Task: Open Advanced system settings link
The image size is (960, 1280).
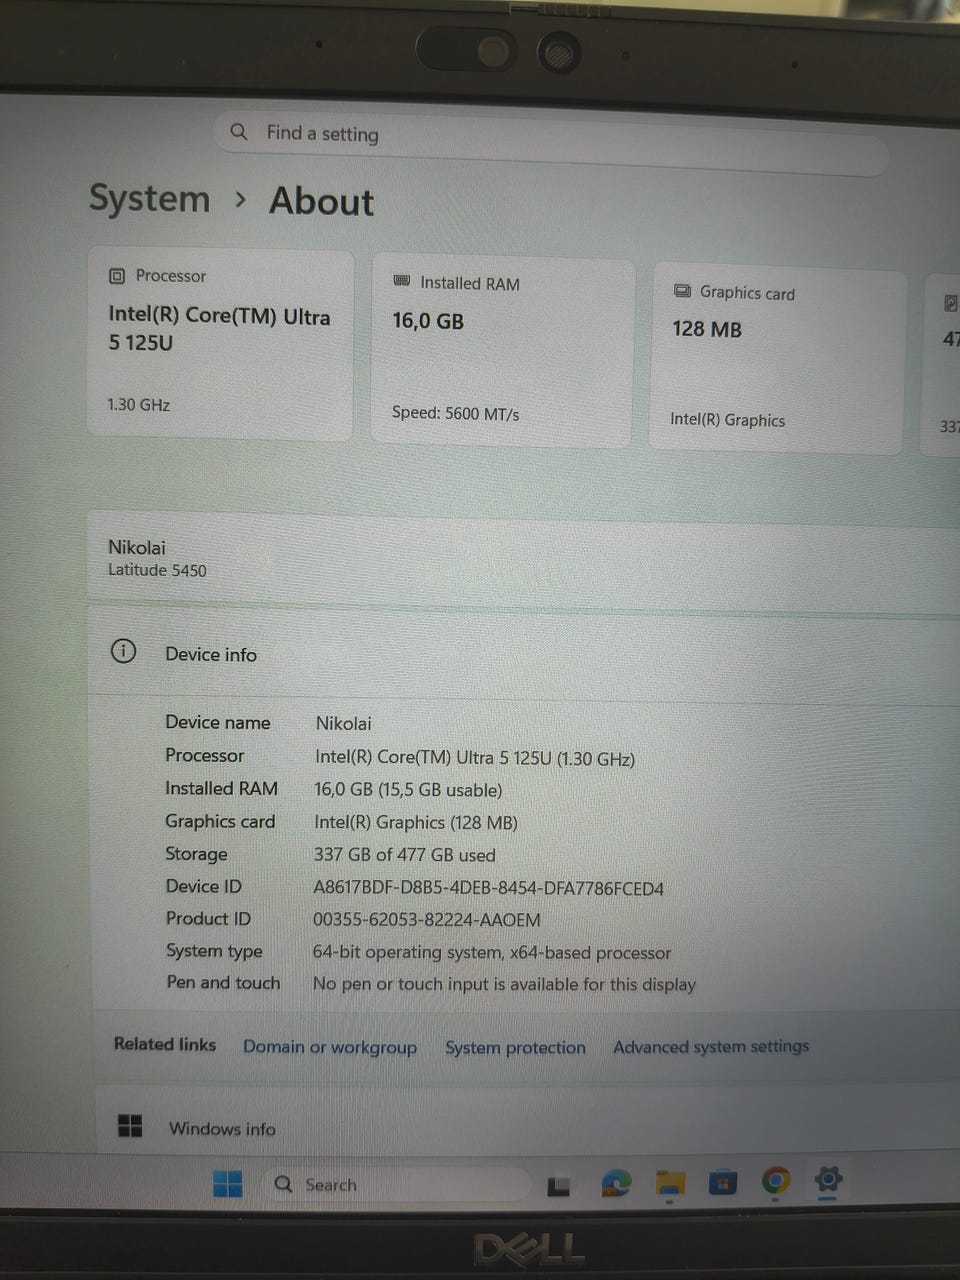Action: [x=711, y=1046]
